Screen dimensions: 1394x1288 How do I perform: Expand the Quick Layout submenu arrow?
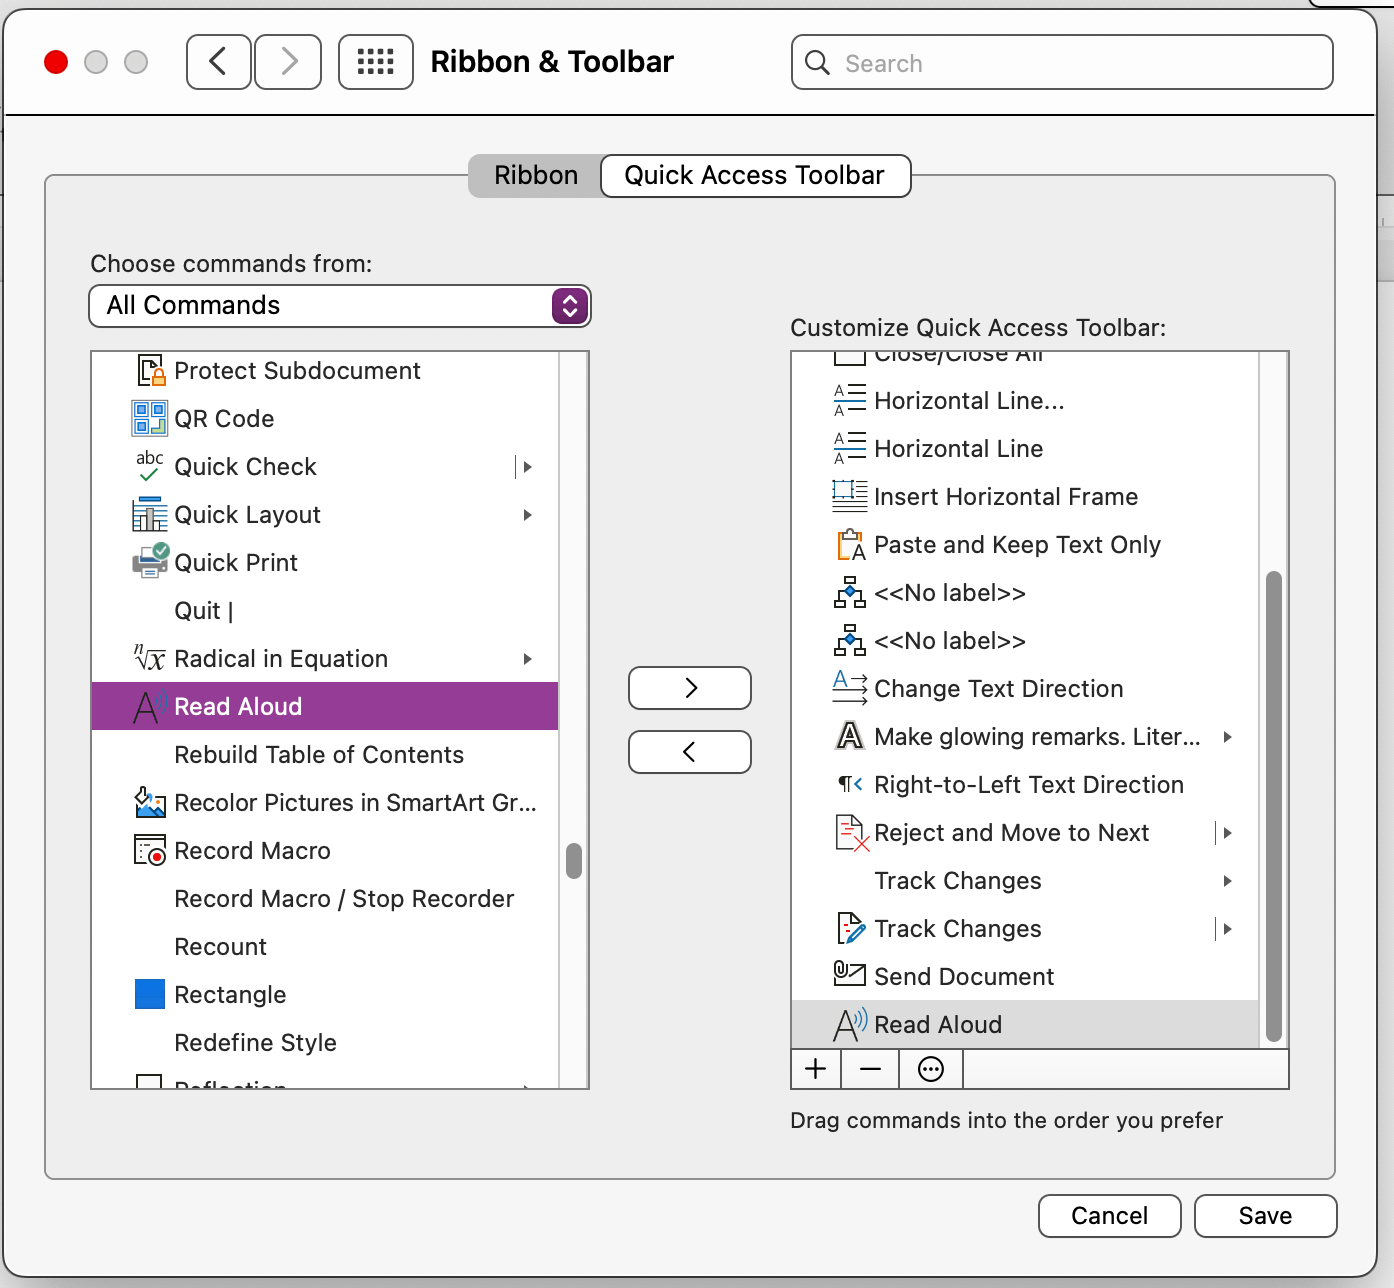[x=527, y=515]
